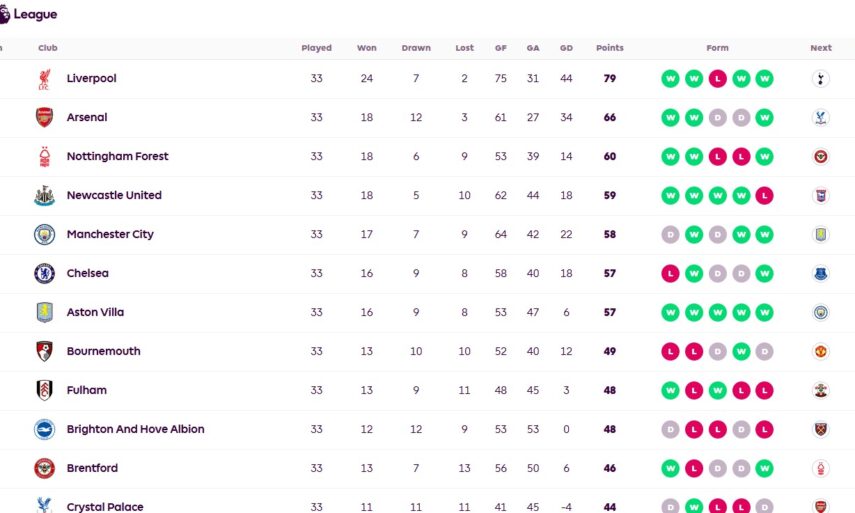Click Newcastle United's latest loss form badge

click(765, 196)
